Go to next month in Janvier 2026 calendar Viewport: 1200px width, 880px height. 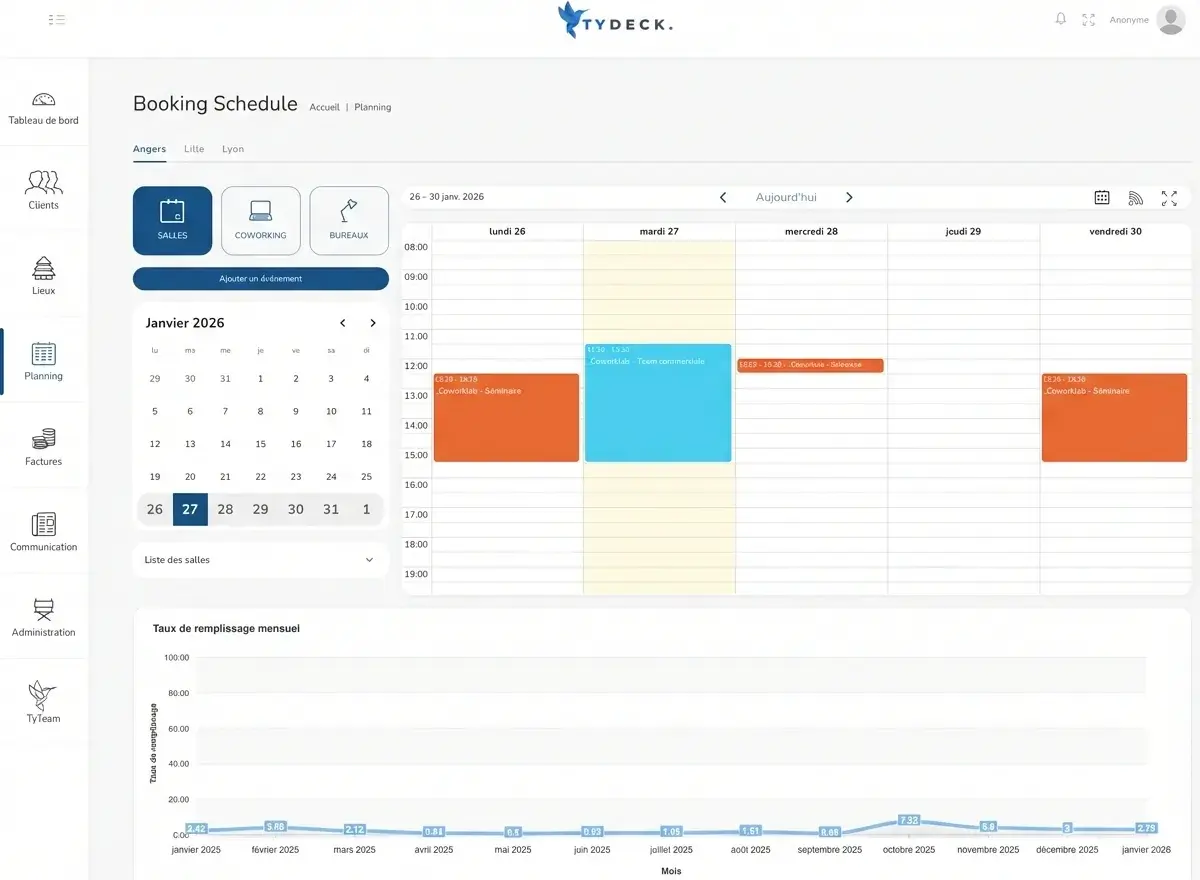point(373,323)
